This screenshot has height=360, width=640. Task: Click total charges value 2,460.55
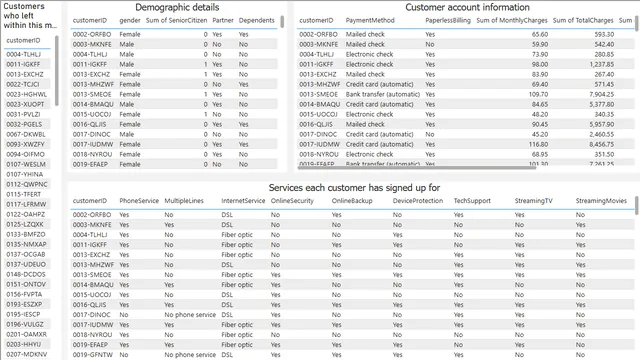(602, 134)
